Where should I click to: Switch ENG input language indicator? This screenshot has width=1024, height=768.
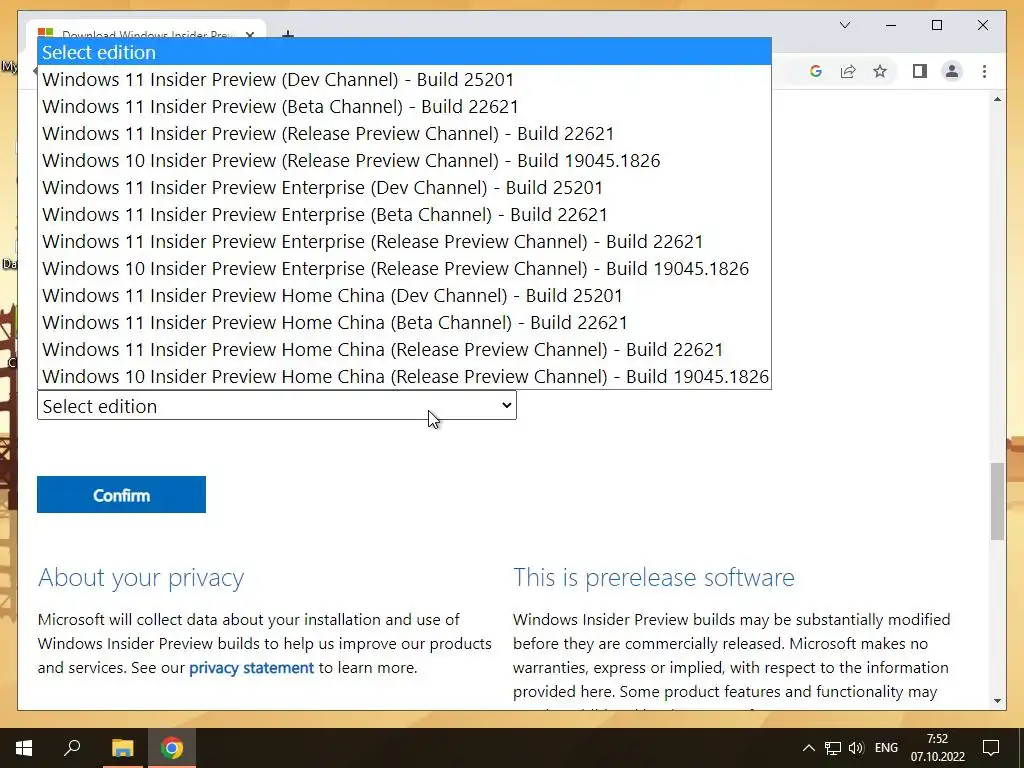886,748
